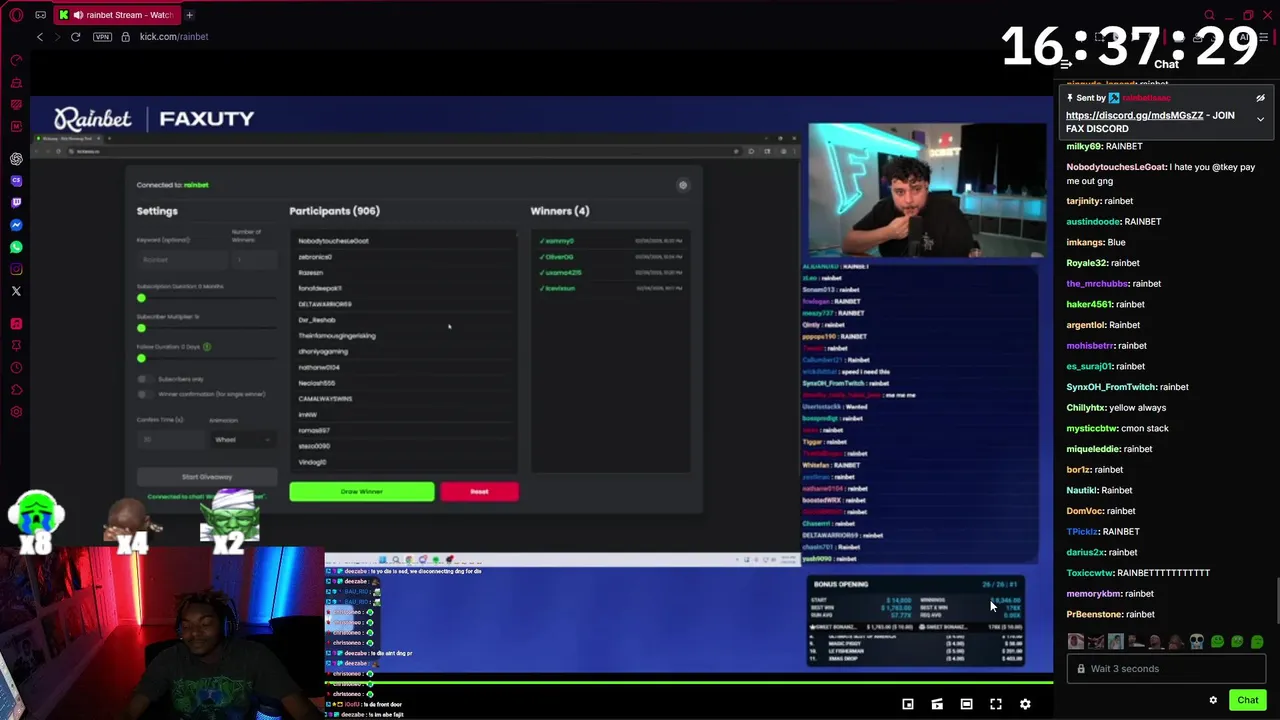Viewport: 1280px width, 720px height.
Task: Enable mini player for the stream
Action: coord(908,704)
